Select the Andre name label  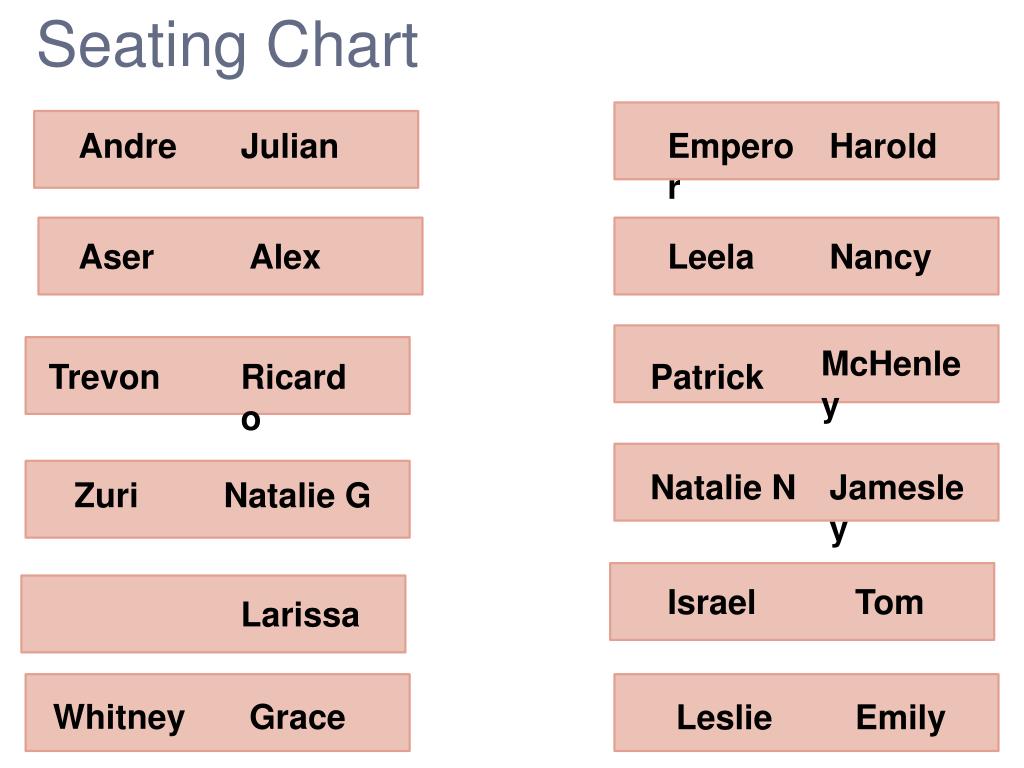(x=128, y=146)
